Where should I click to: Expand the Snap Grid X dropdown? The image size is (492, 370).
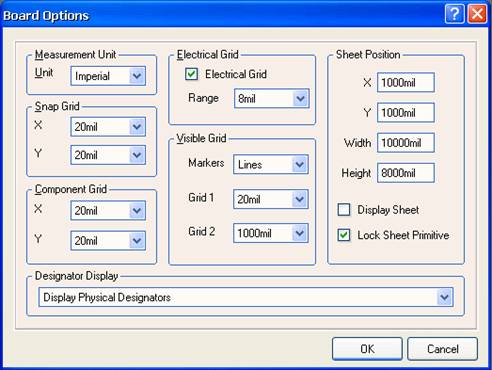point(108,127)
